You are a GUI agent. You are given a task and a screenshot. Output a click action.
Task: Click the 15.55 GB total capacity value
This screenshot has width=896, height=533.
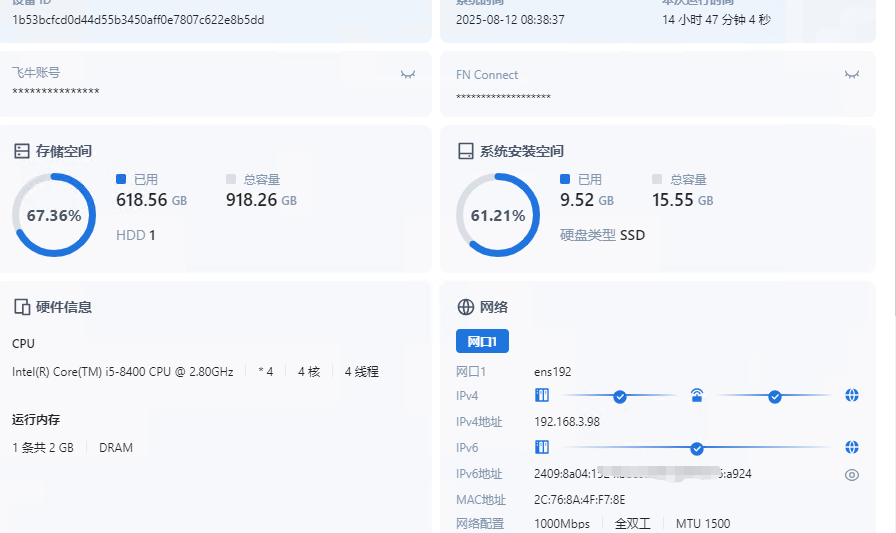(682, 200)
